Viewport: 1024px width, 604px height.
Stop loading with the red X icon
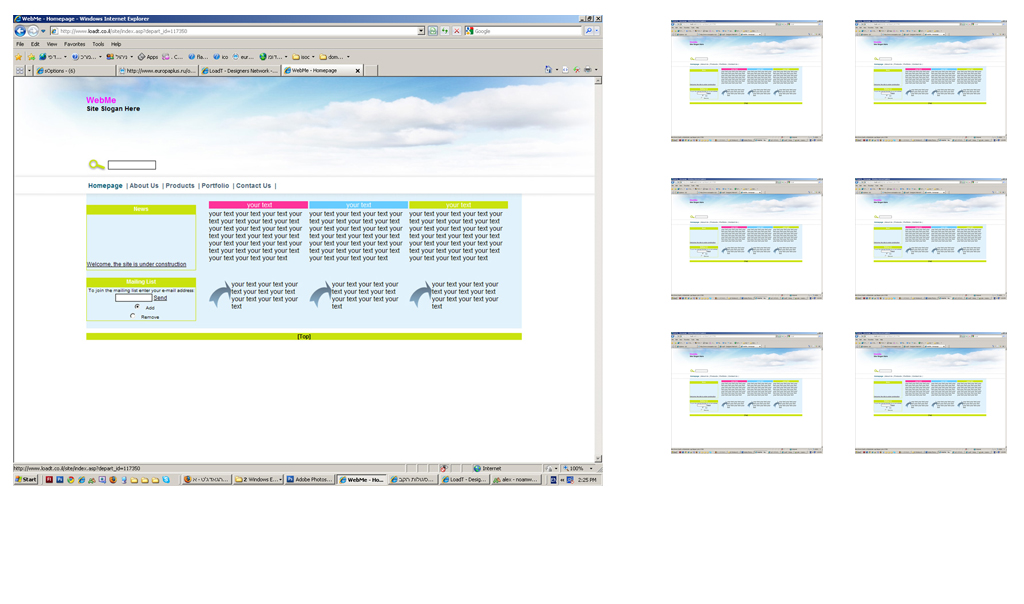456,31
